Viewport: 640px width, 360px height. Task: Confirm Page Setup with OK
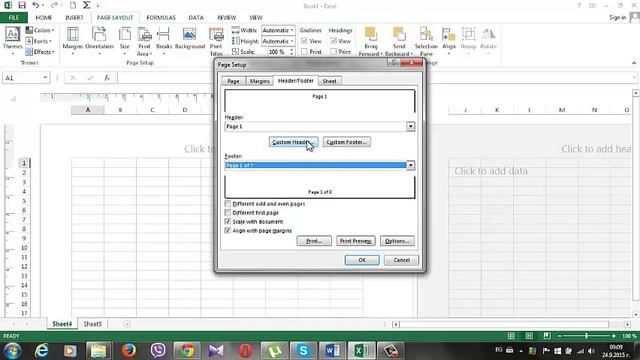pyautogui.click(x=362, y=260)
